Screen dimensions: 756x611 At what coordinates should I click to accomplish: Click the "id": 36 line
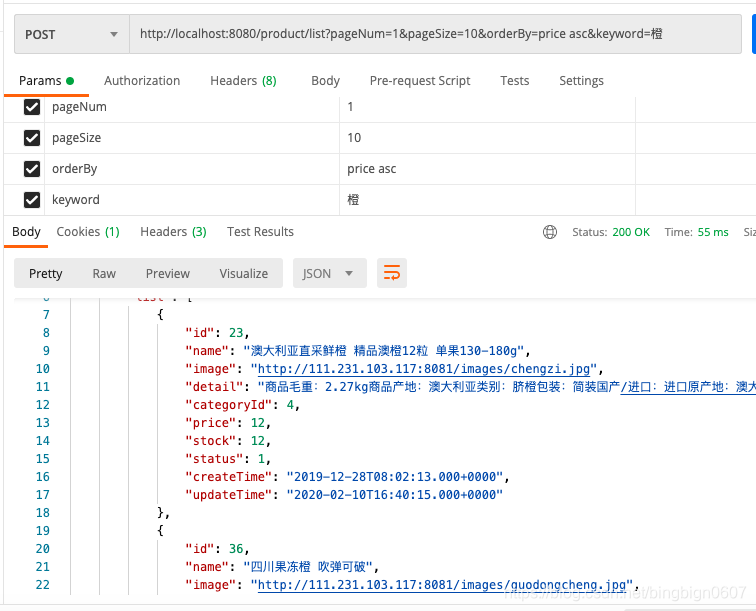click(217, 549)
